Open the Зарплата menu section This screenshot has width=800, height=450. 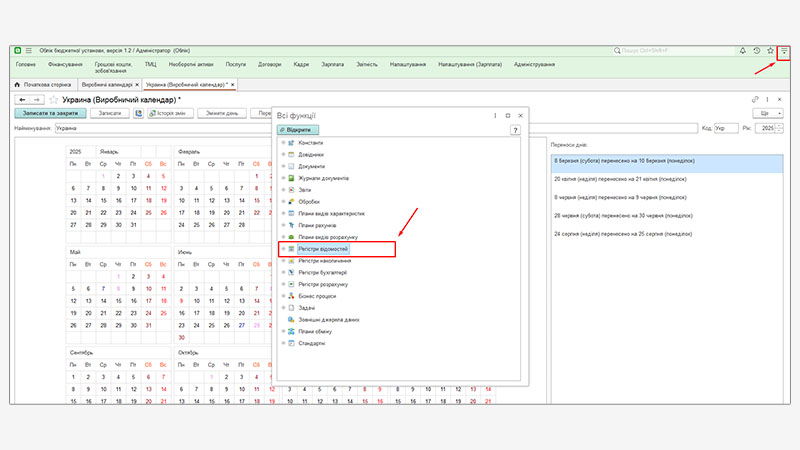pos(333,64)
